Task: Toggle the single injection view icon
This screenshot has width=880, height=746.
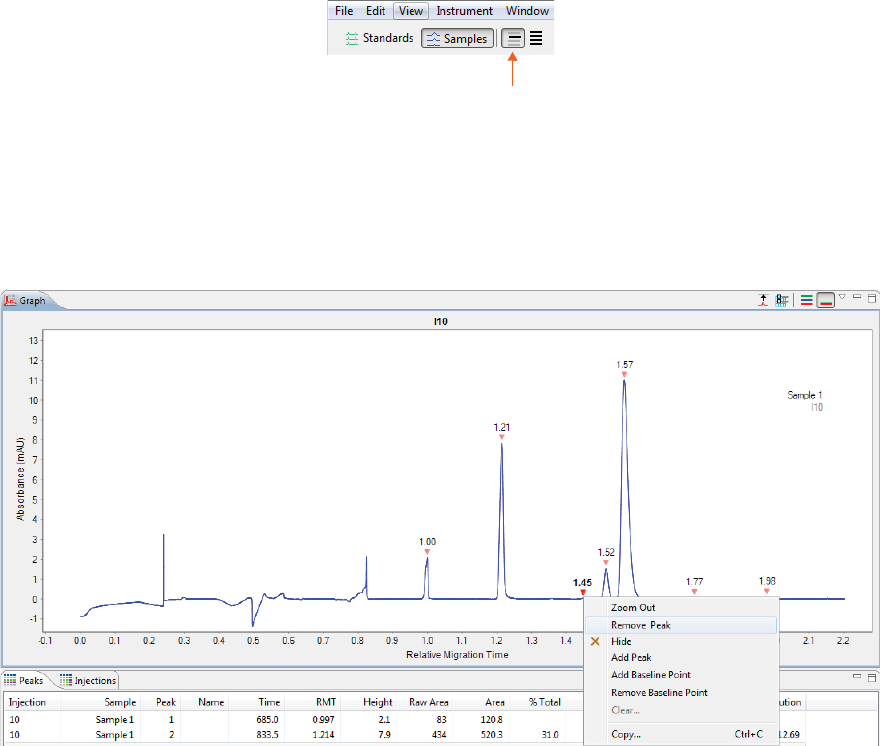Action: coord(513,39)
